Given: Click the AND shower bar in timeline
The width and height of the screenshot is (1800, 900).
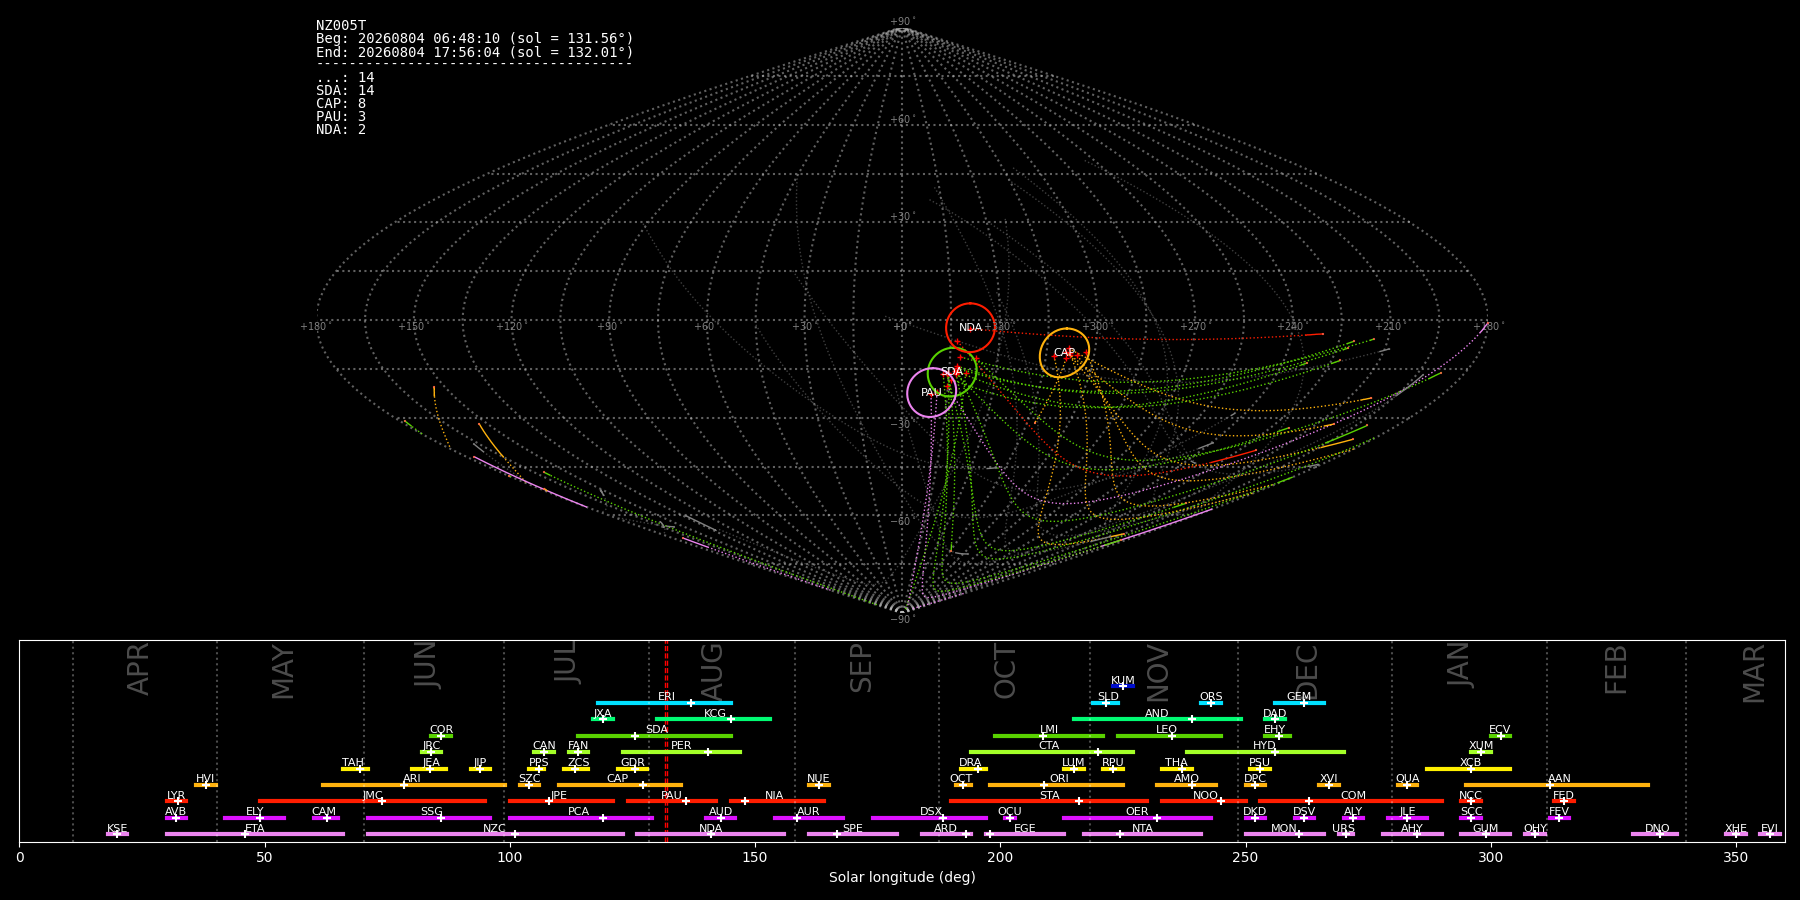Looking at the screenshot, I should coord(1157,719).
